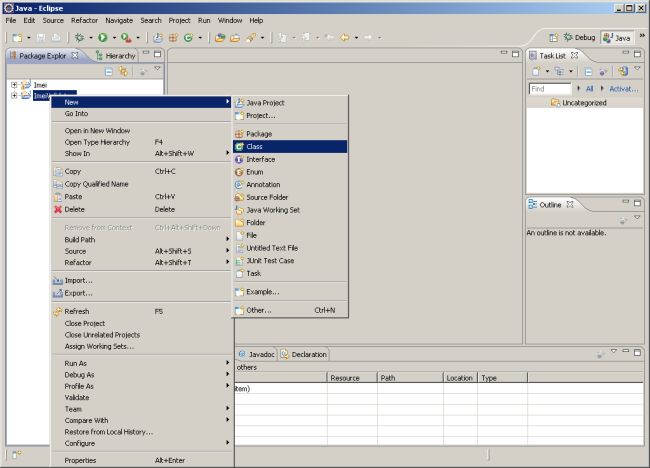Switch to the Java perspective button
Image resolution: width=650 pixels, height=468 pixels.
[x=617, y=37]
